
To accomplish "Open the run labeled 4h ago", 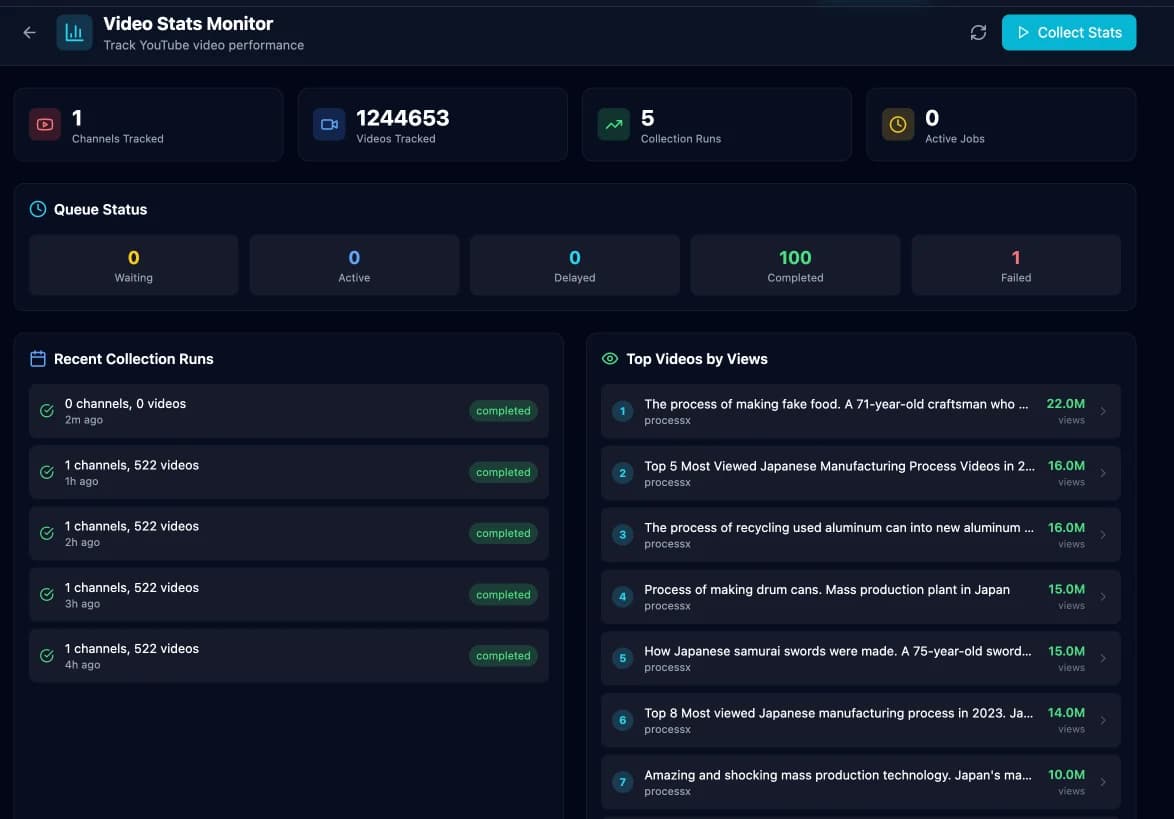I will click(289, 656).
